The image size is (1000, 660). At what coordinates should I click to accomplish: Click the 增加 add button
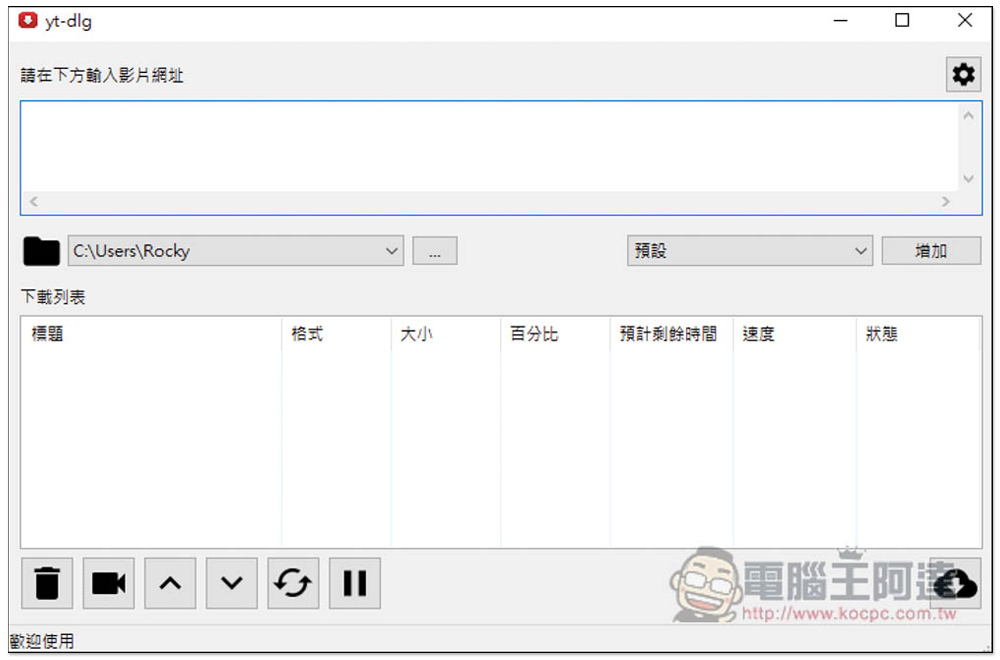pyautogui.click(x=931, y=251)
